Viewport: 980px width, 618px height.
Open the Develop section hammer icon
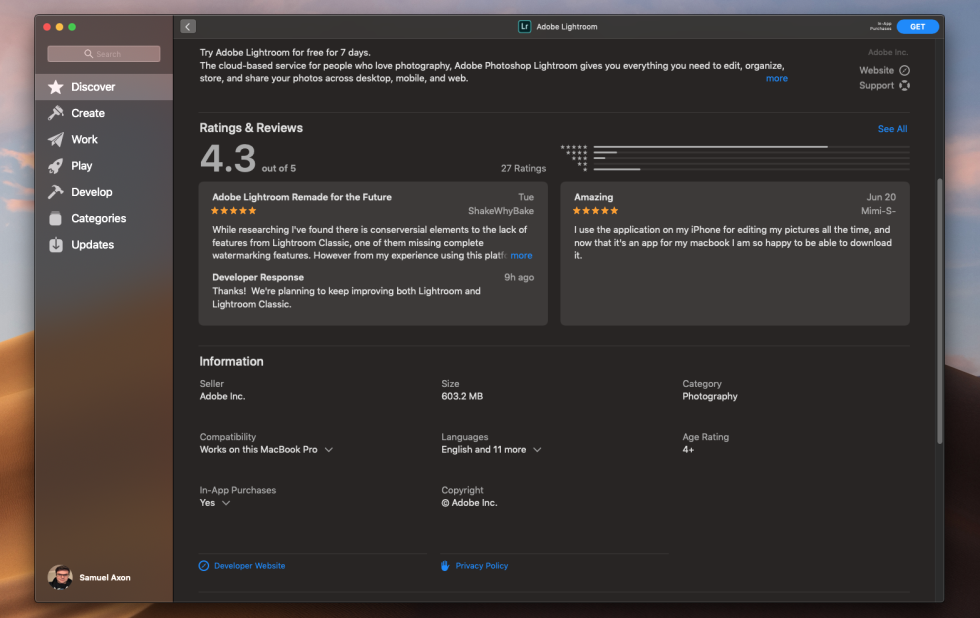56,192
